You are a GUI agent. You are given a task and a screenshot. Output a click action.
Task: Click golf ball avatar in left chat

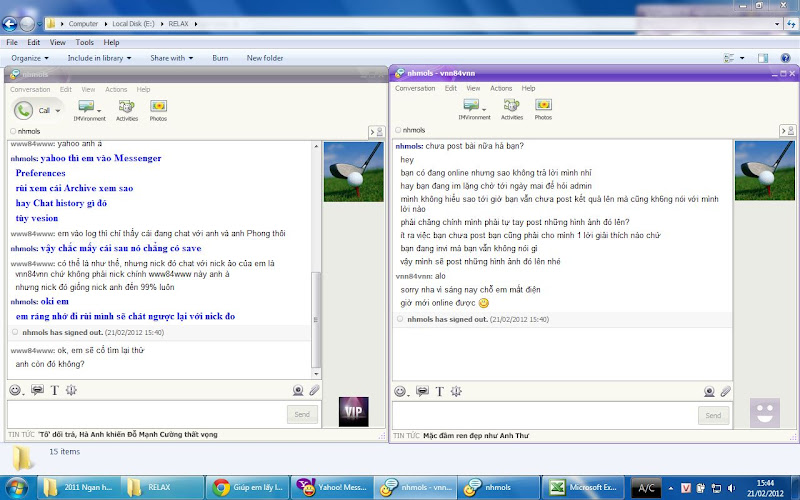tap(354, 172)
